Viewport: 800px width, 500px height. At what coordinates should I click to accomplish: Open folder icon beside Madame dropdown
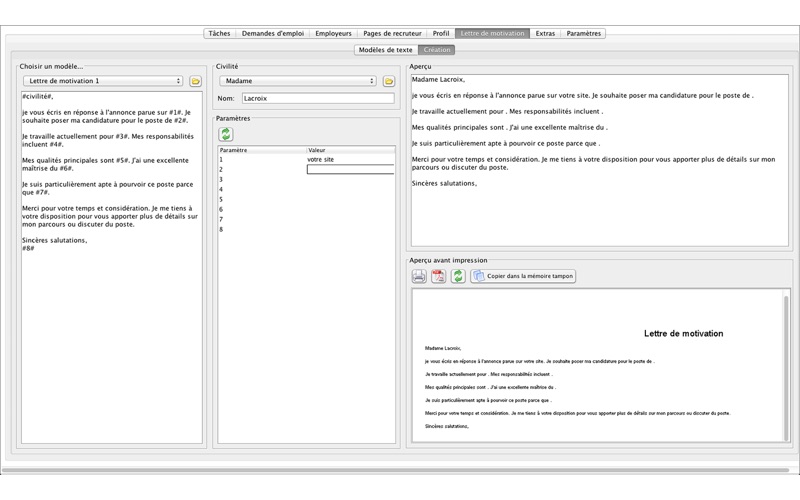tap(389, 81)
